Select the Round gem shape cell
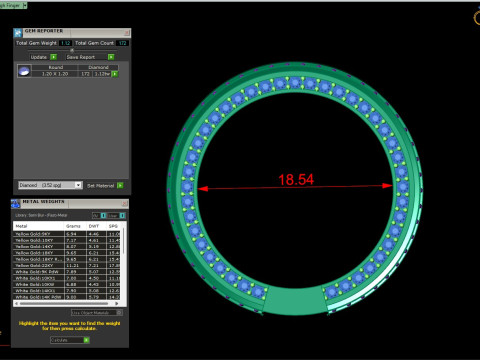 (55, 67)
